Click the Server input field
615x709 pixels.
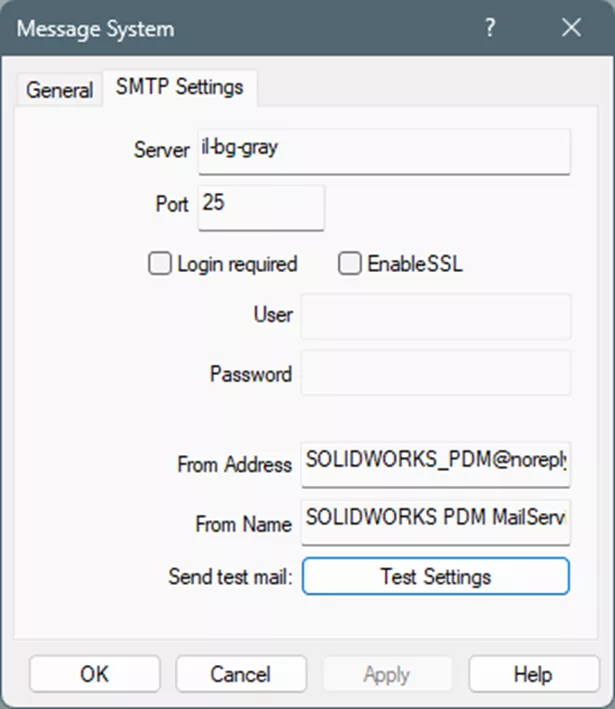384,151
